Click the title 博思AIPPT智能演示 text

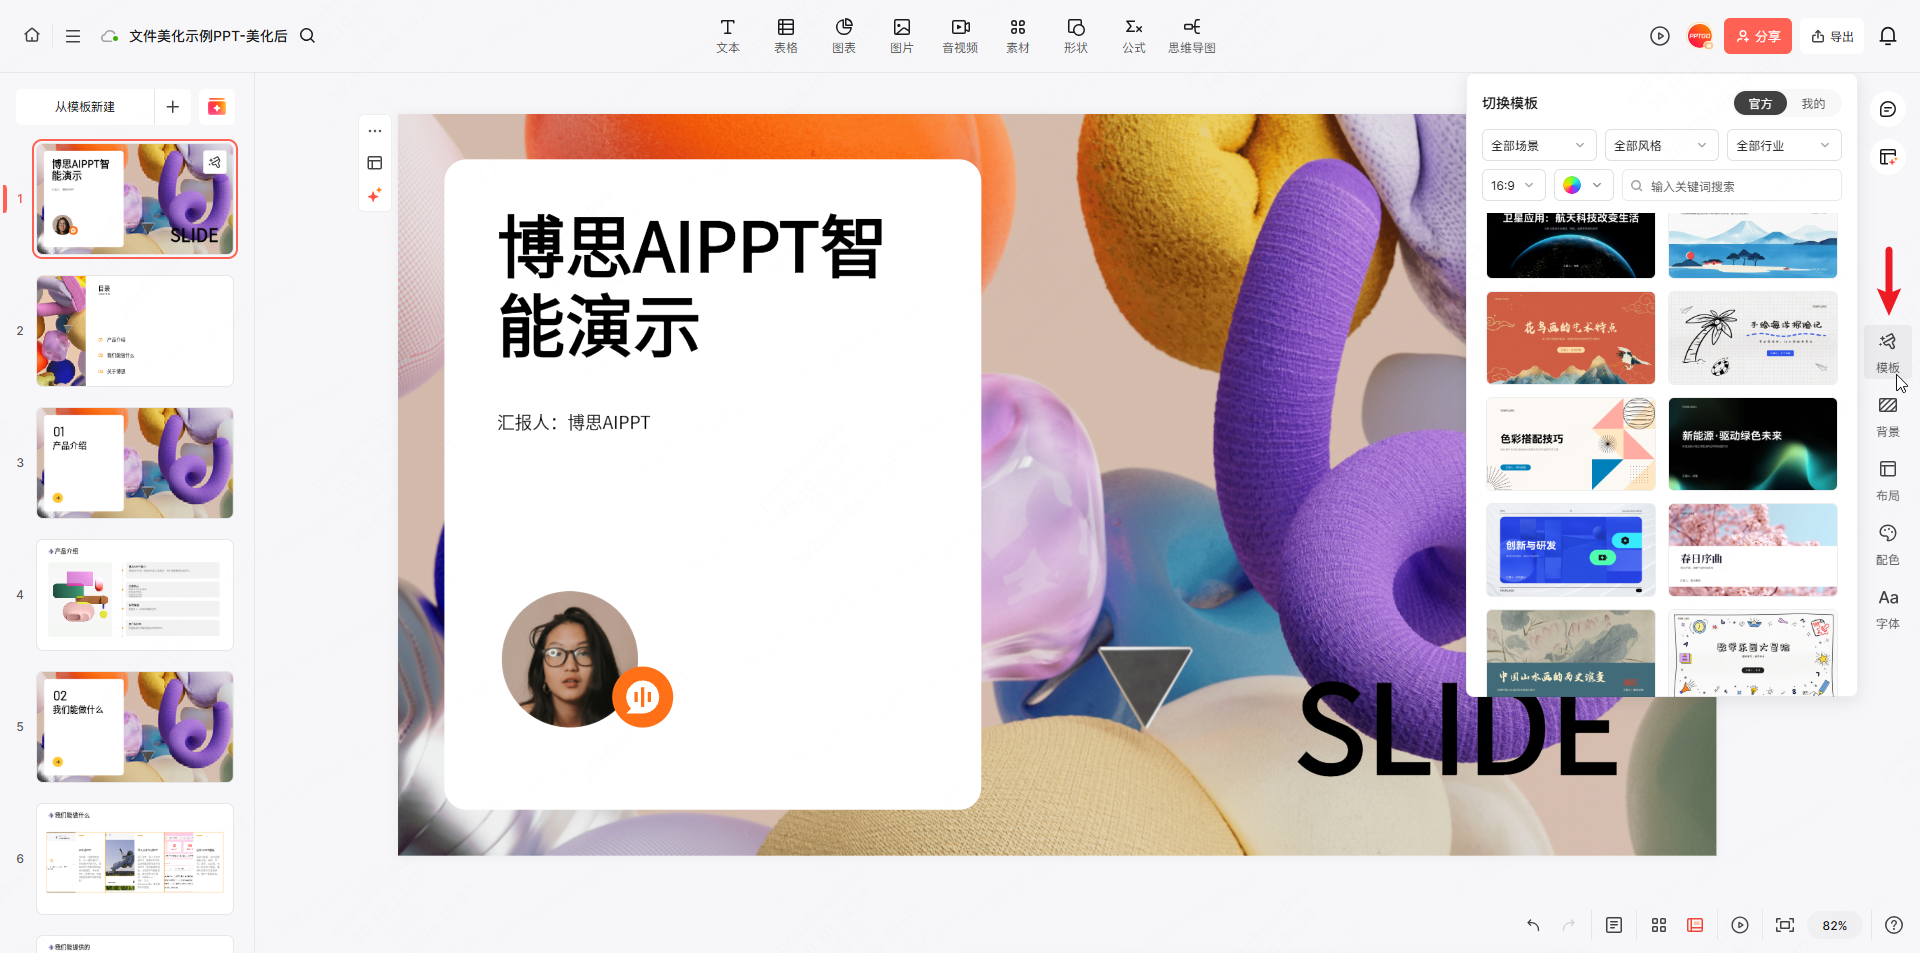690,286
